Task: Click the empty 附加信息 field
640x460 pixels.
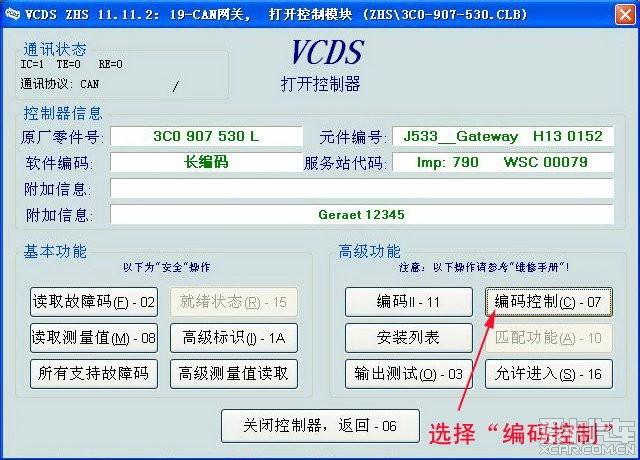Action: (362, 189)
